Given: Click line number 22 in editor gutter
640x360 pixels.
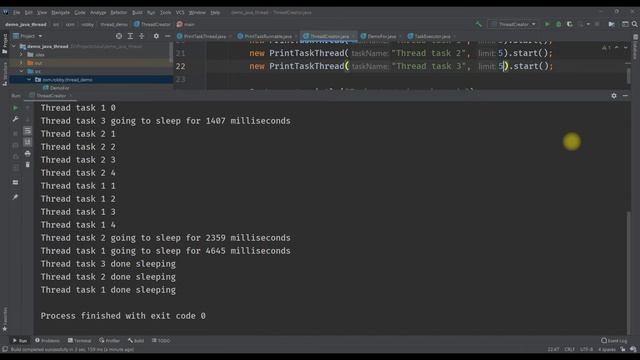Looking at the screenshot, I should pos(180,66).
